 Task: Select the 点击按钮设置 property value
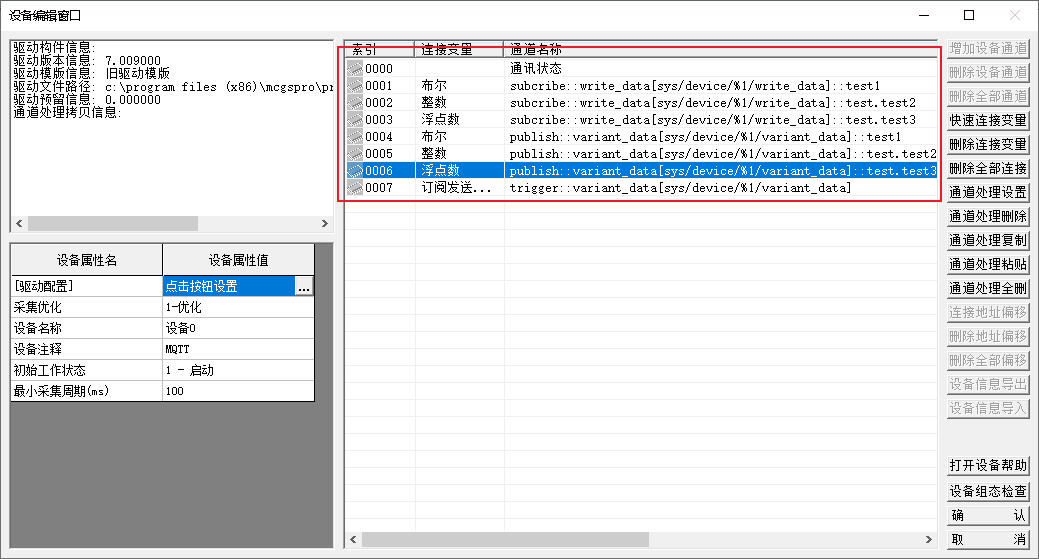pos(229,287)
